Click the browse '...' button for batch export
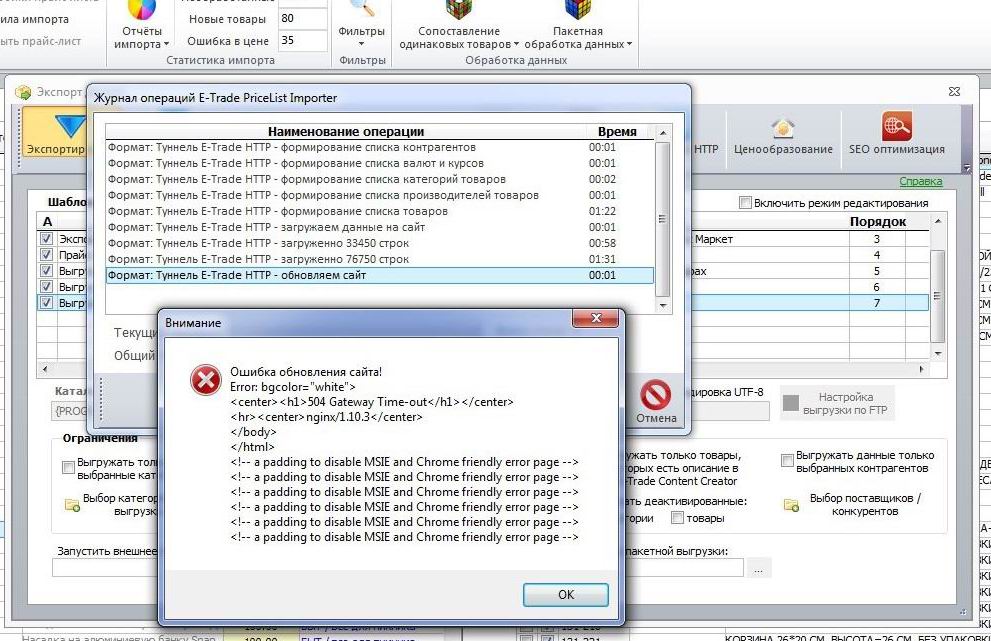Screen dimensions: 991x641 point(758,568)
